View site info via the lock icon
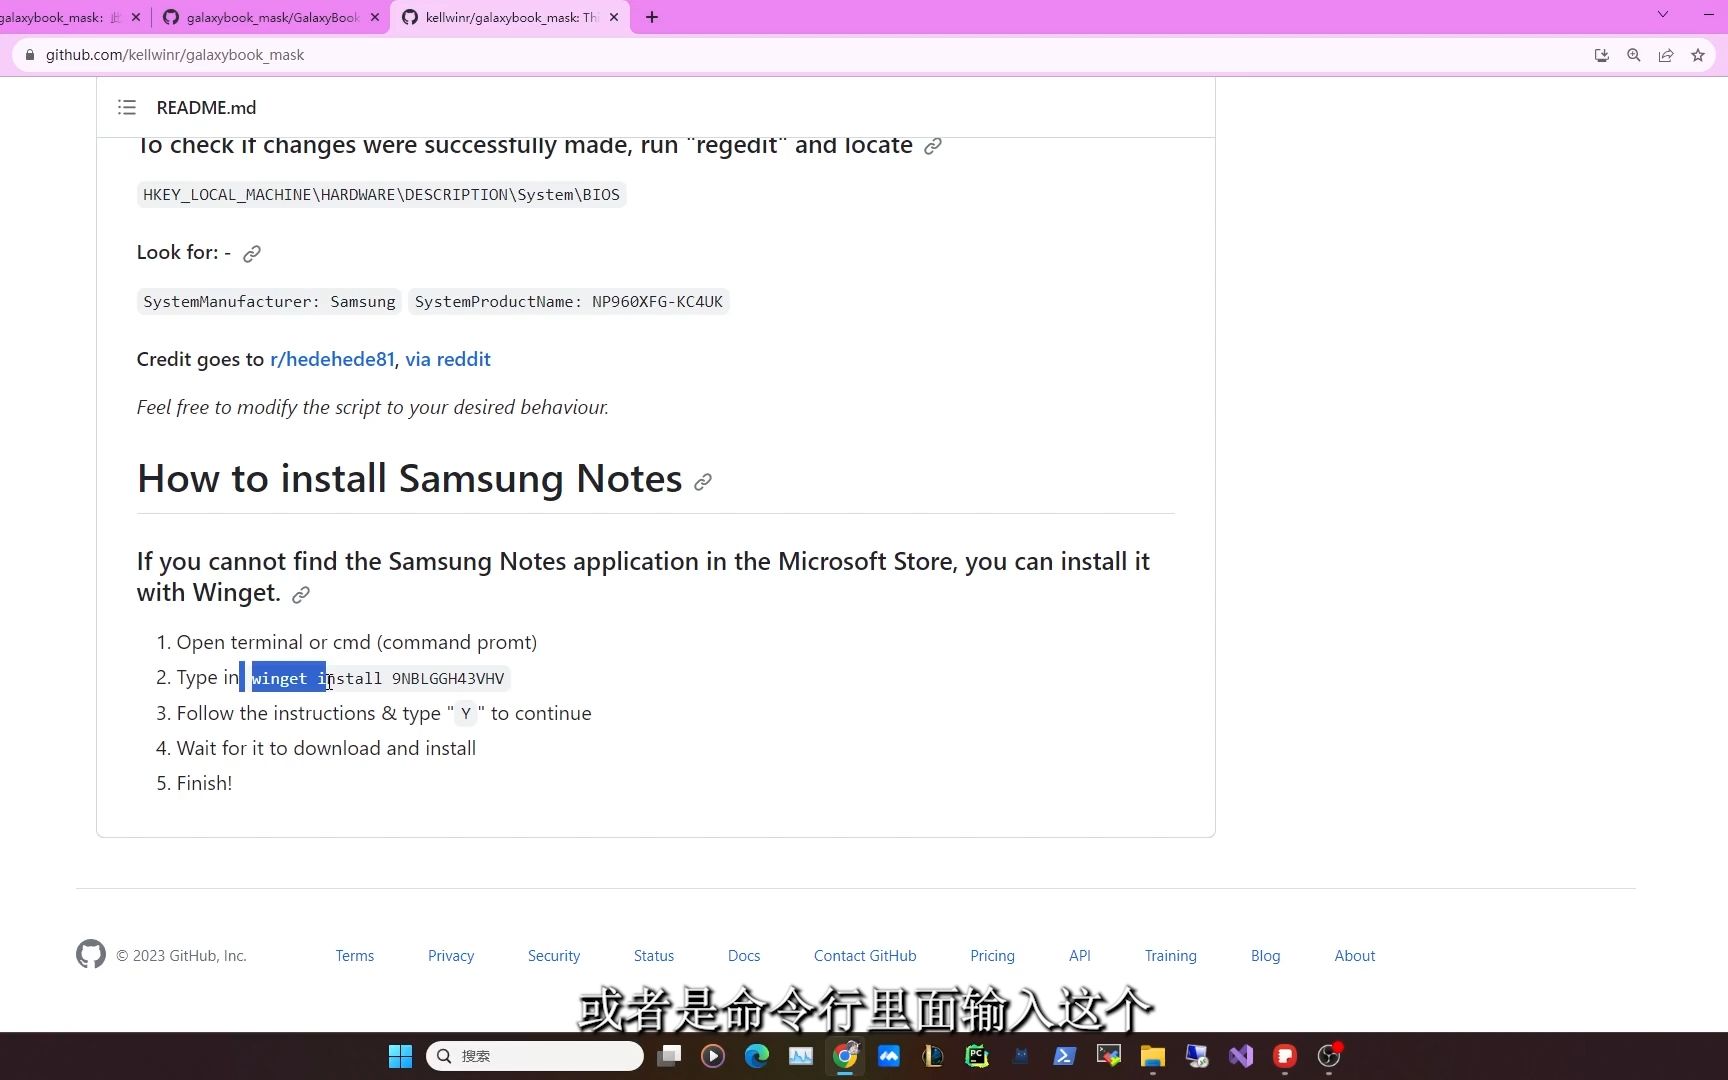 30,55
